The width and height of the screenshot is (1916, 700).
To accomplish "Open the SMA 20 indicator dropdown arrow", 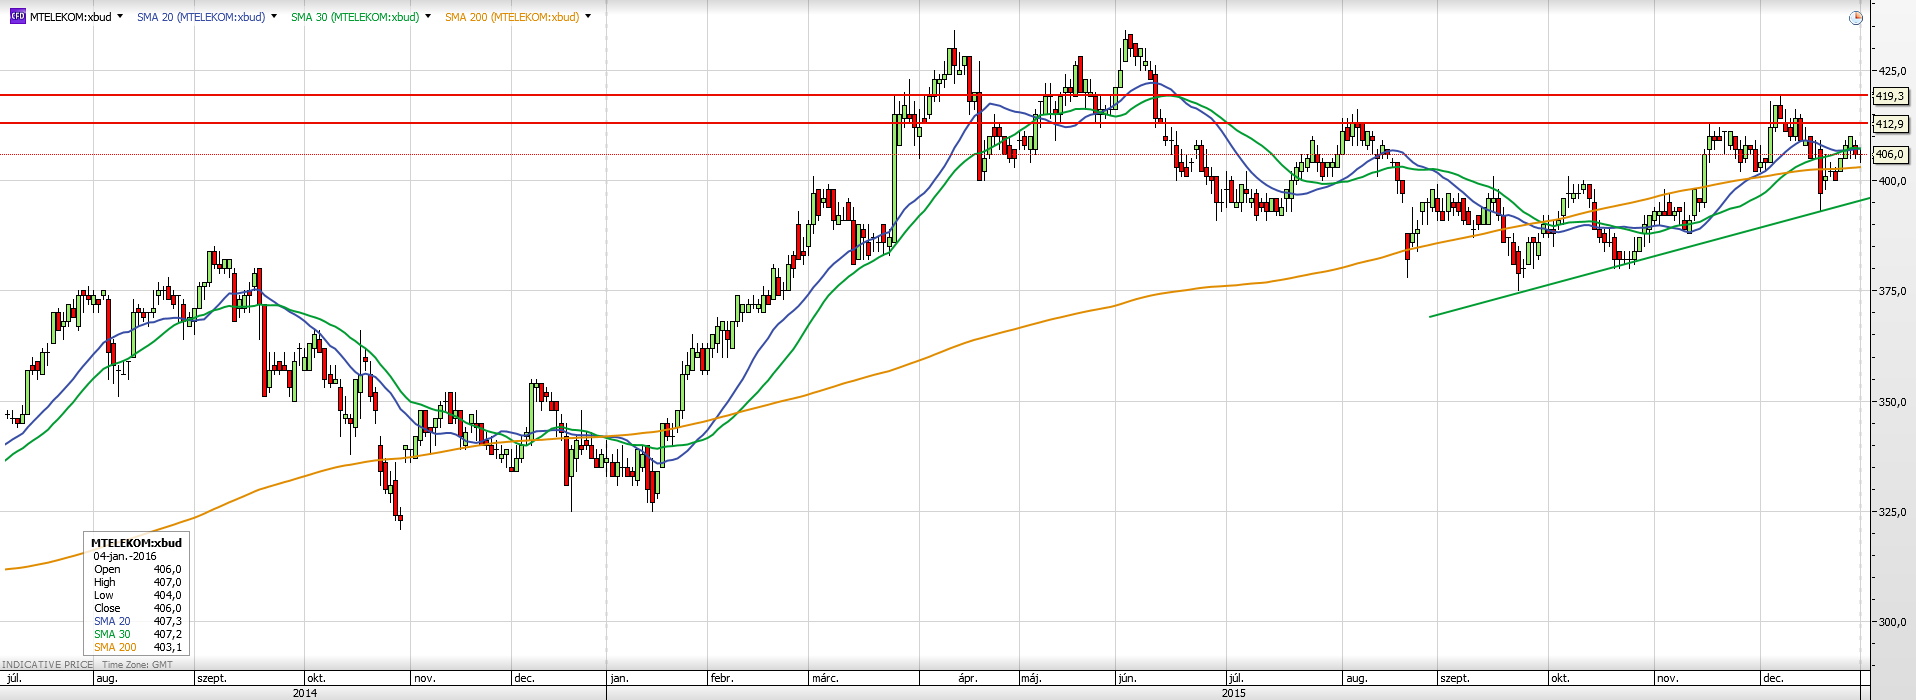I will point(274,17).
